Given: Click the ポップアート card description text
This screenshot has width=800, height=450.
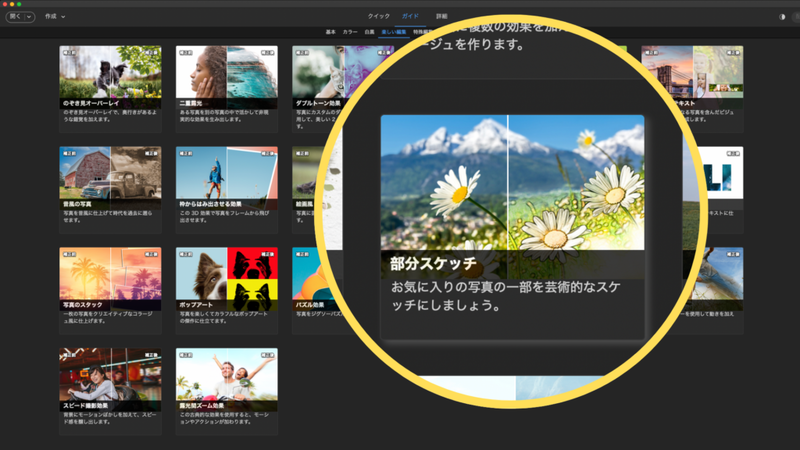Looking at the screenshot, I should click(x=223, y=317).
